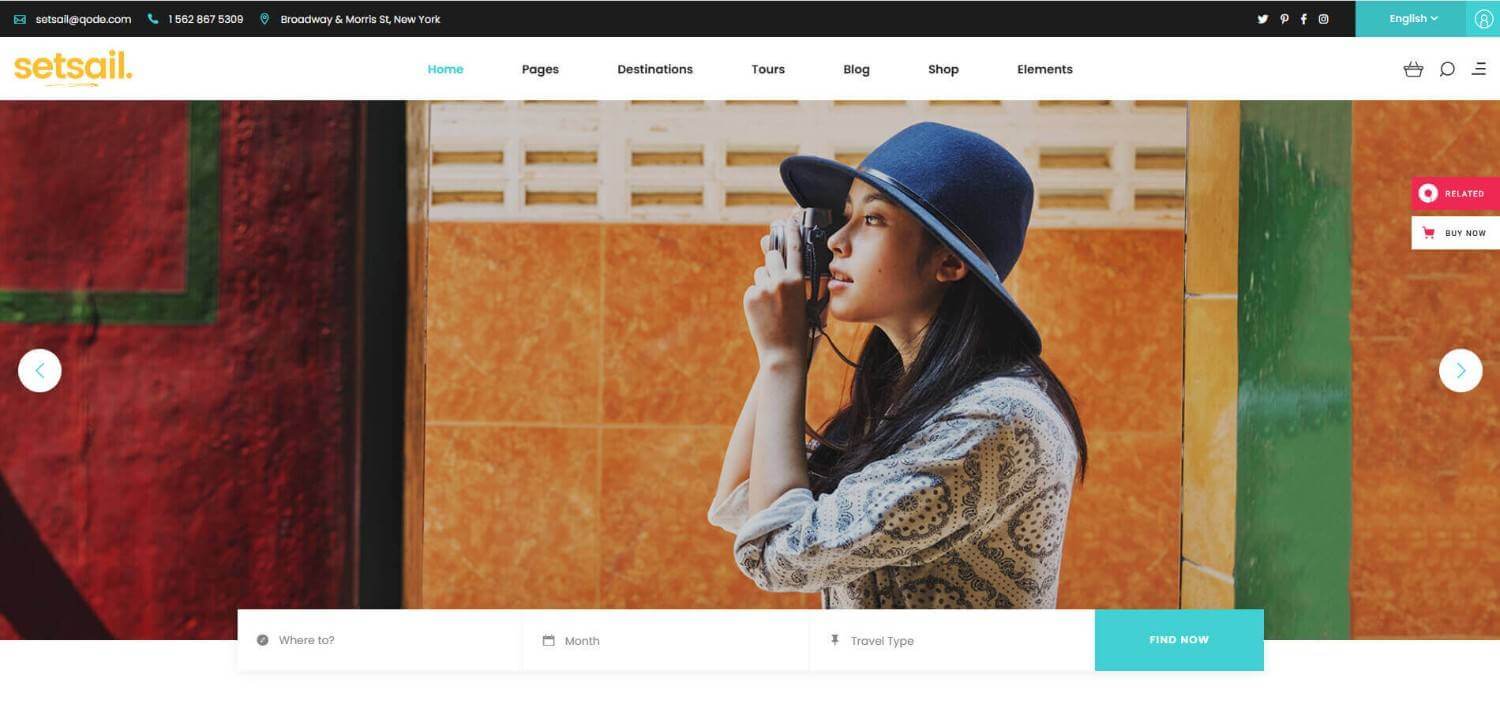Open the Month selector in search bar
1500x723 pixels.
[x=580, y=640]
